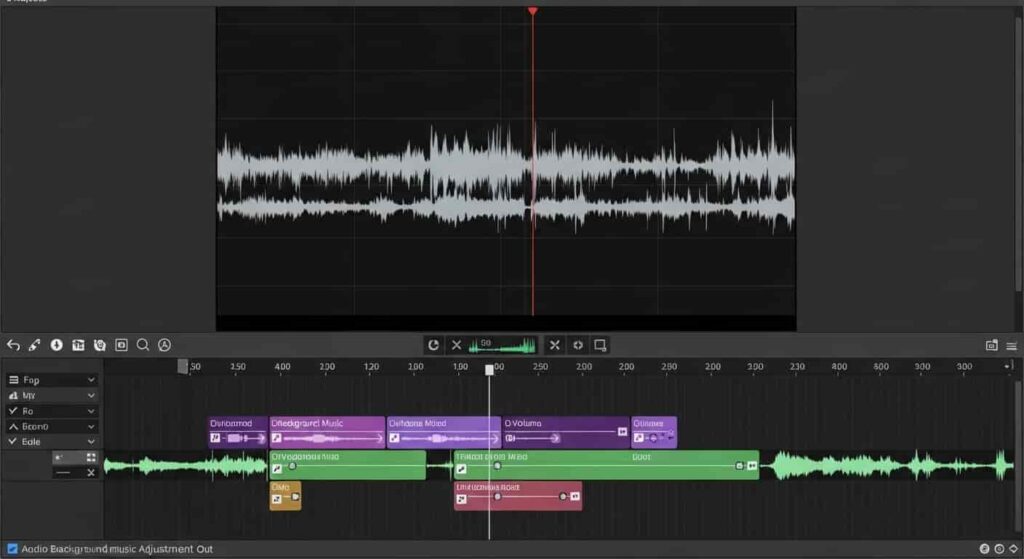The image size is (1024, 559).
Task: Toggle the checkmark on the 'Eale' track
Action: coord(13,441)
